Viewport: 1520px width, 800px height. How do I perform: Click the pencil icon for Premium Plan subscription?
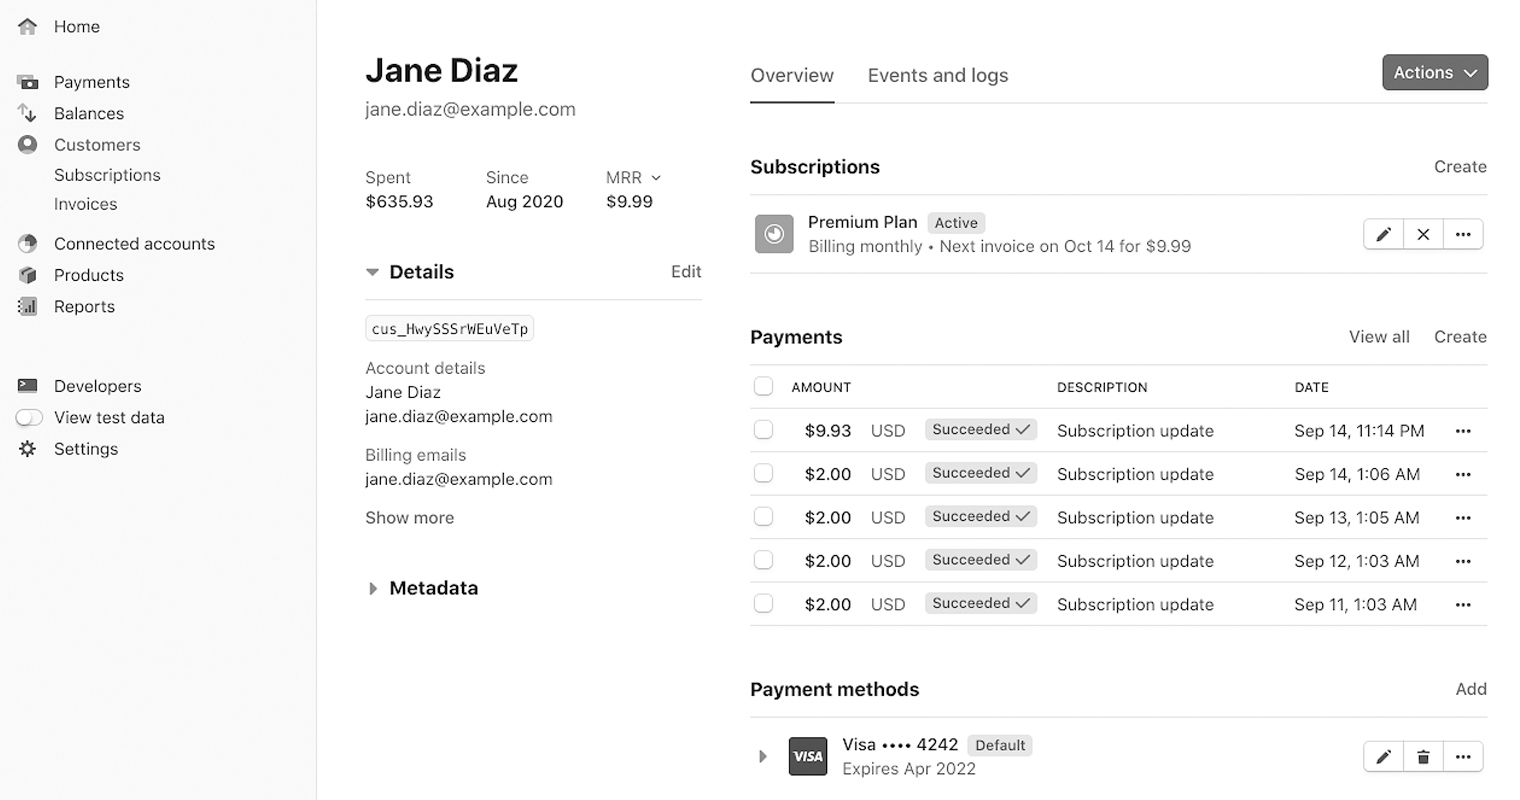click(1383, 234)
